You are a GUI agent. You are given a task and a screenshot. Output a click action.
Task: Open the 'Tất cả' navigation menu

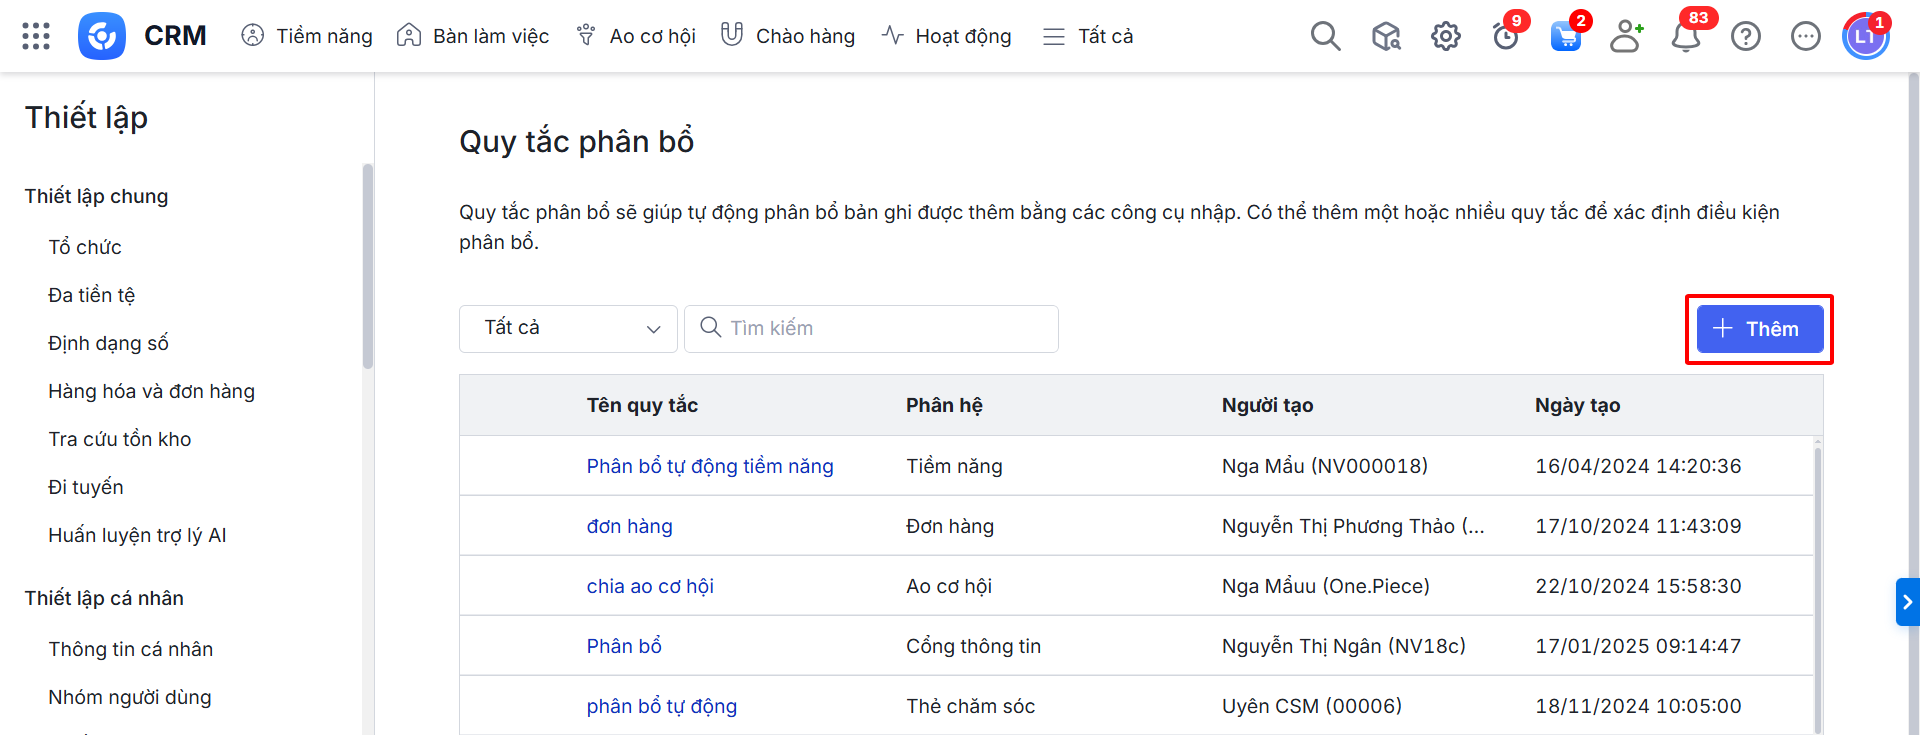click(x=1088, y=37)
